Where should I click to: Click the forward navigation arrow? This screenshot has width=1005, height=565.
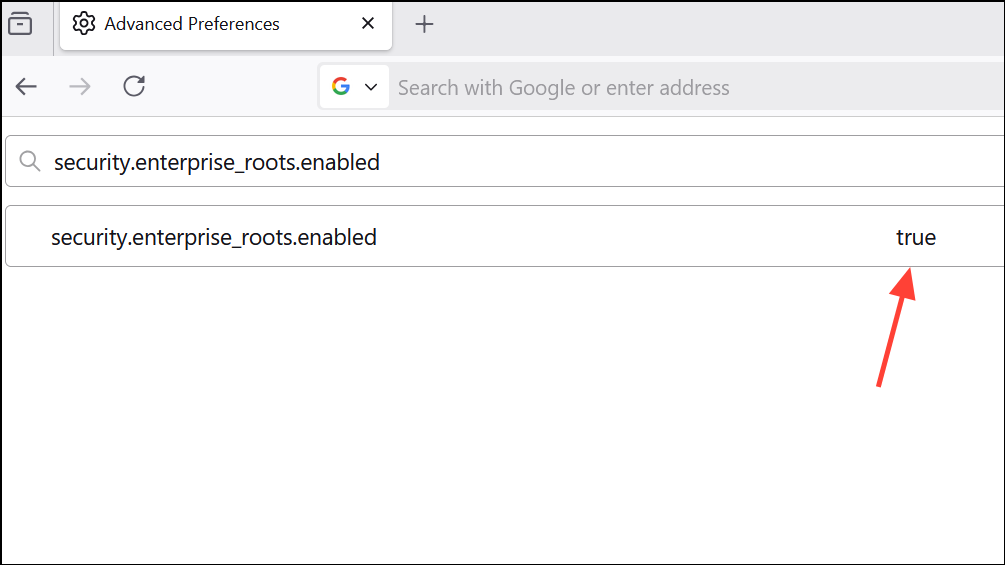pyautogui.click(x=80, y=87)
